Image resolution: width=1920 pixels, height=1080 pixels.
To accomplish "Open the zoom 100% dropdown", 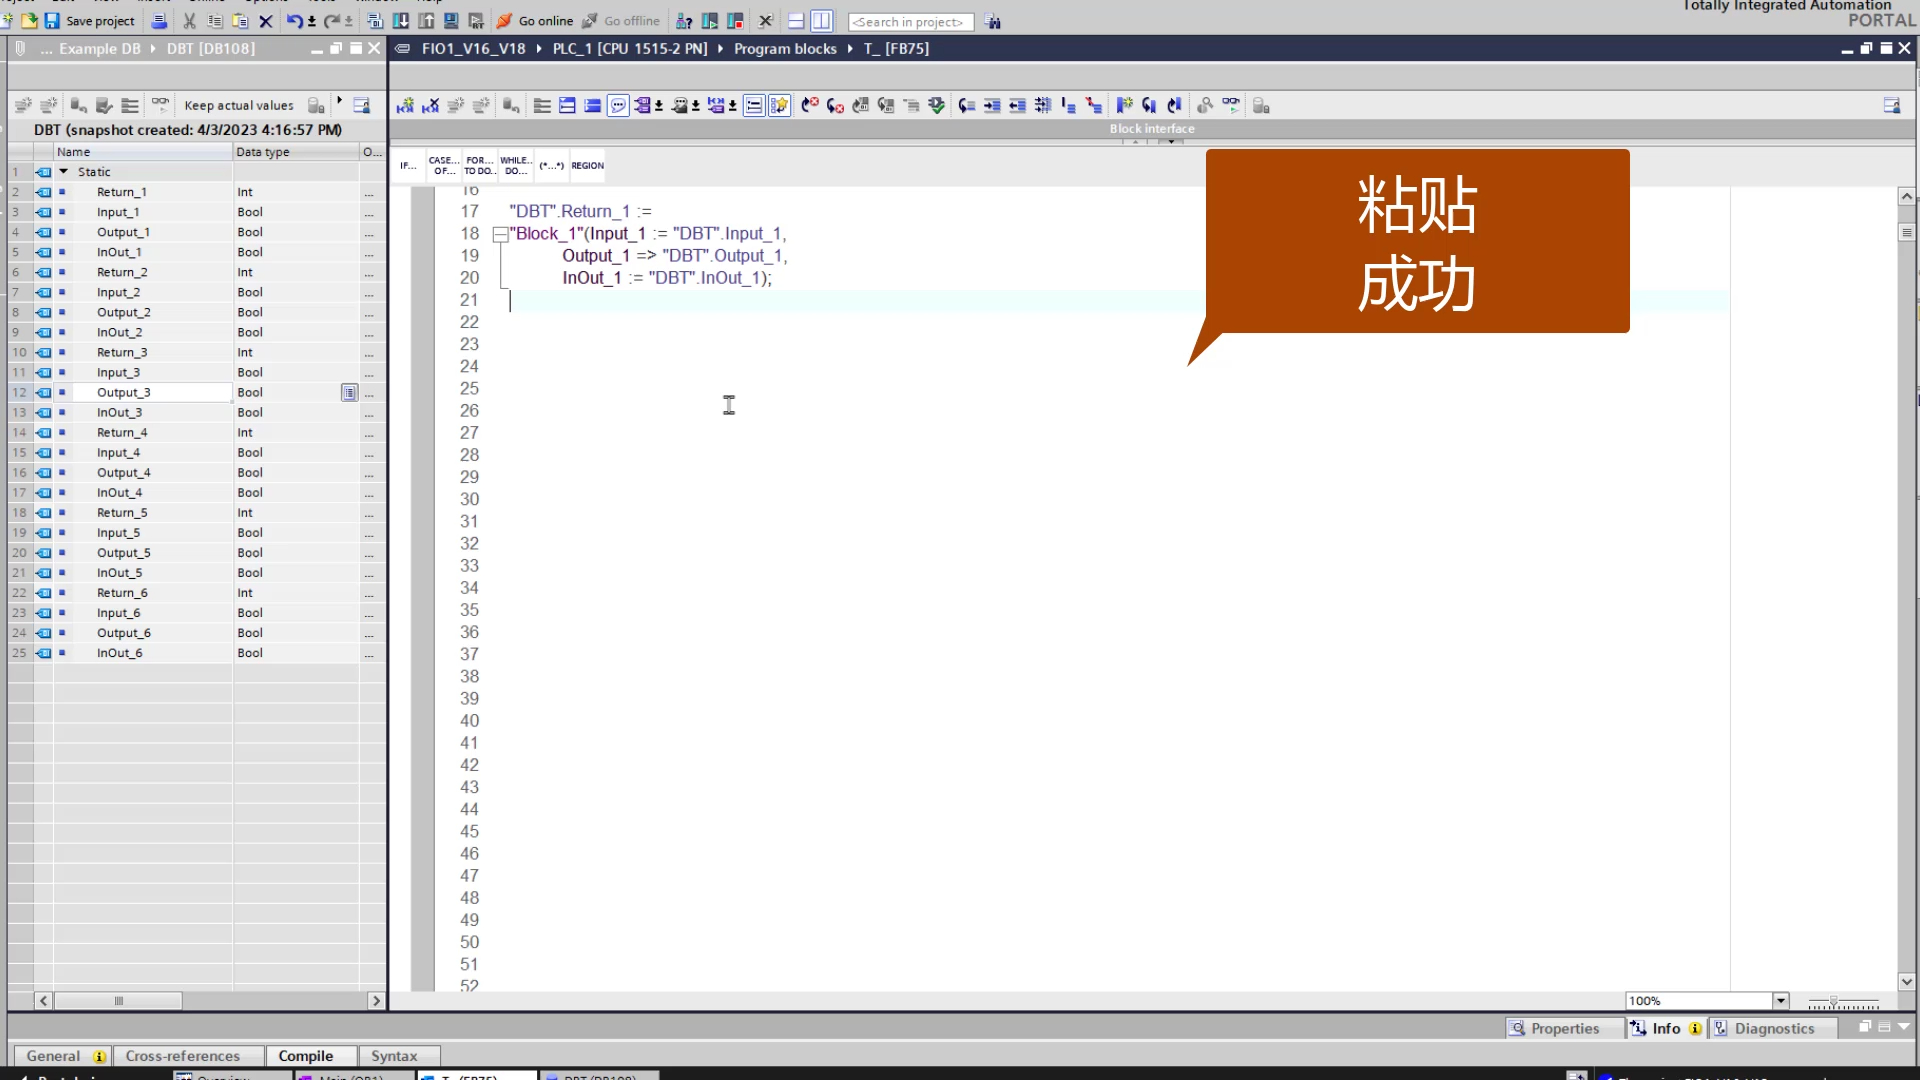I will pyautogui.click(x=1780, y=1001).
